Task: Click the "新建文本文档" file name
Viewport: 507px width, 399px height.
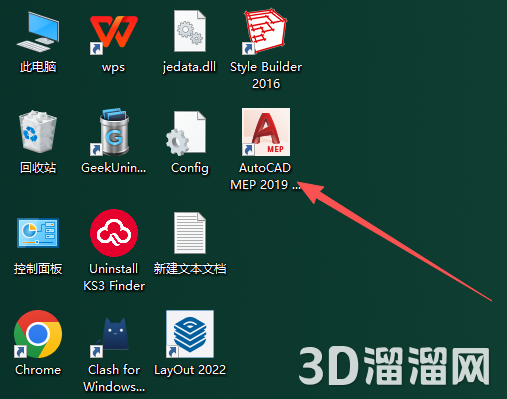Action: point(190,269)
